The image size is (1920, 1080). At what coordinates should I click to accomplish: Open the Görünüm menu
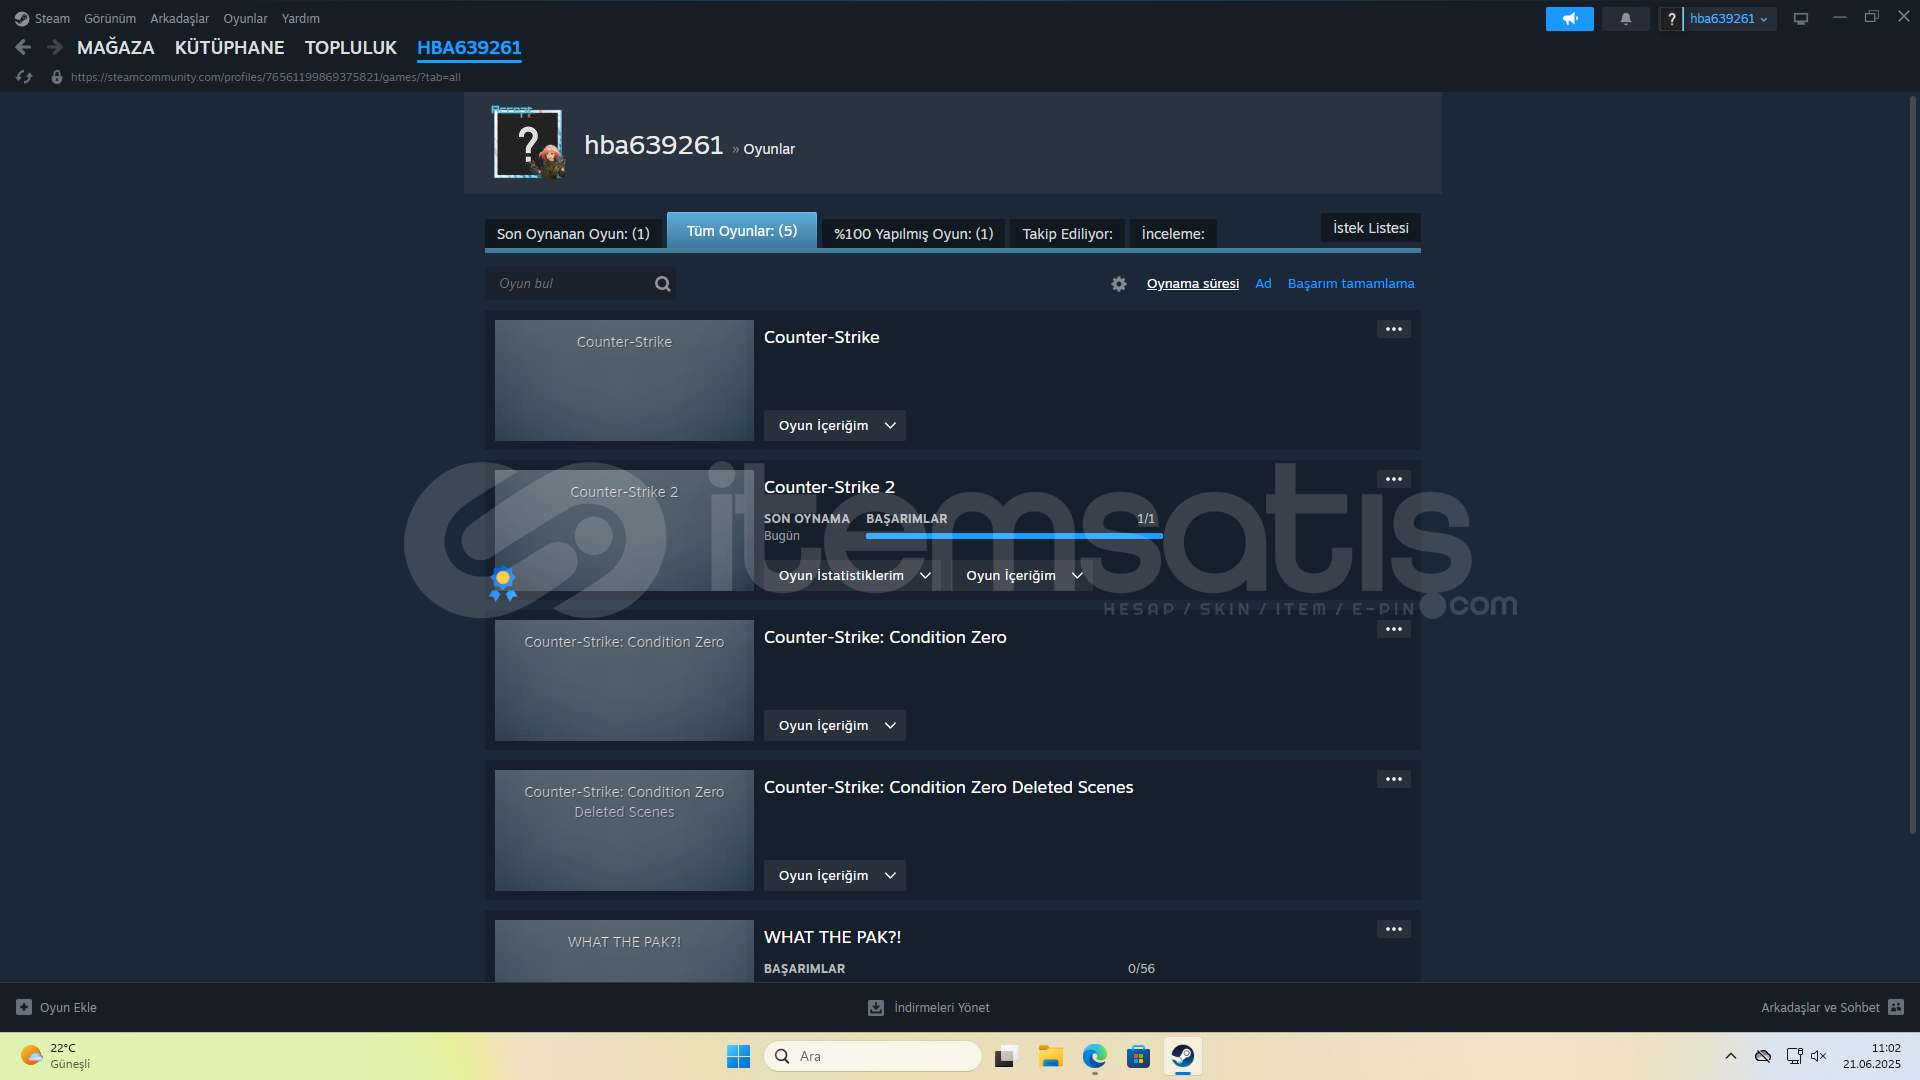tap(110, 19)
